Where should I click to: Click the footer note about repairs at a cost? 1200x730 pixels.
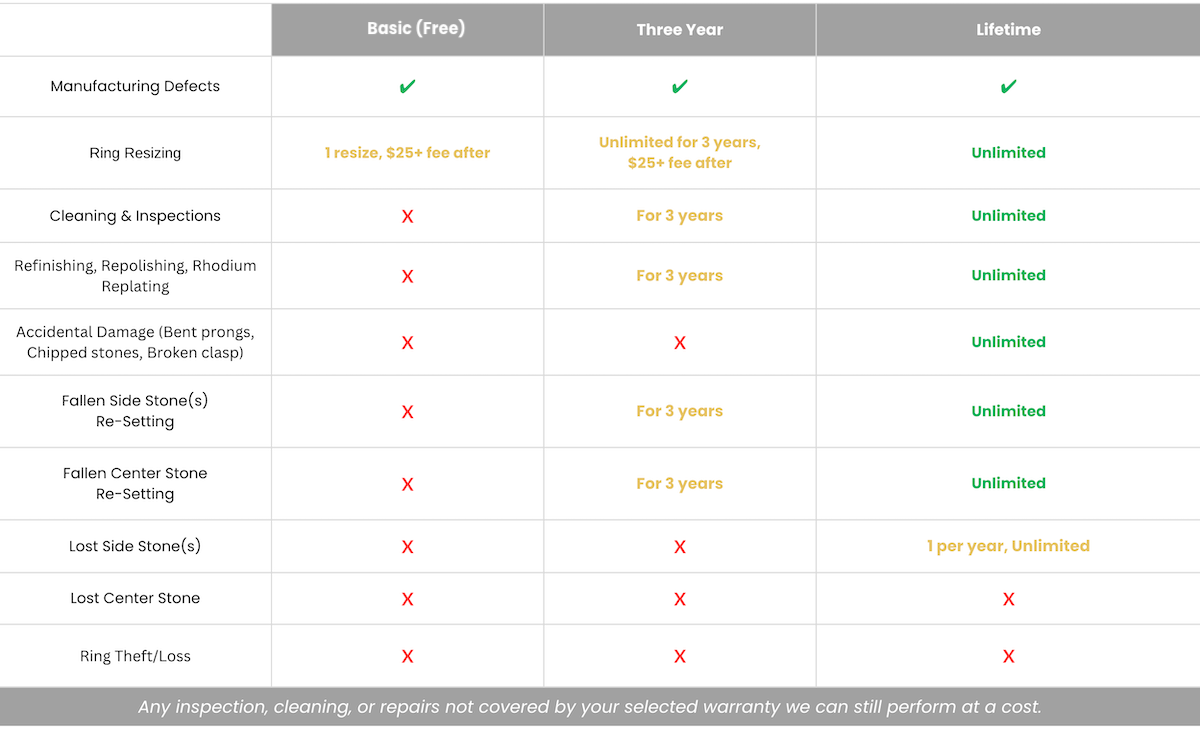tap(590, 707)
